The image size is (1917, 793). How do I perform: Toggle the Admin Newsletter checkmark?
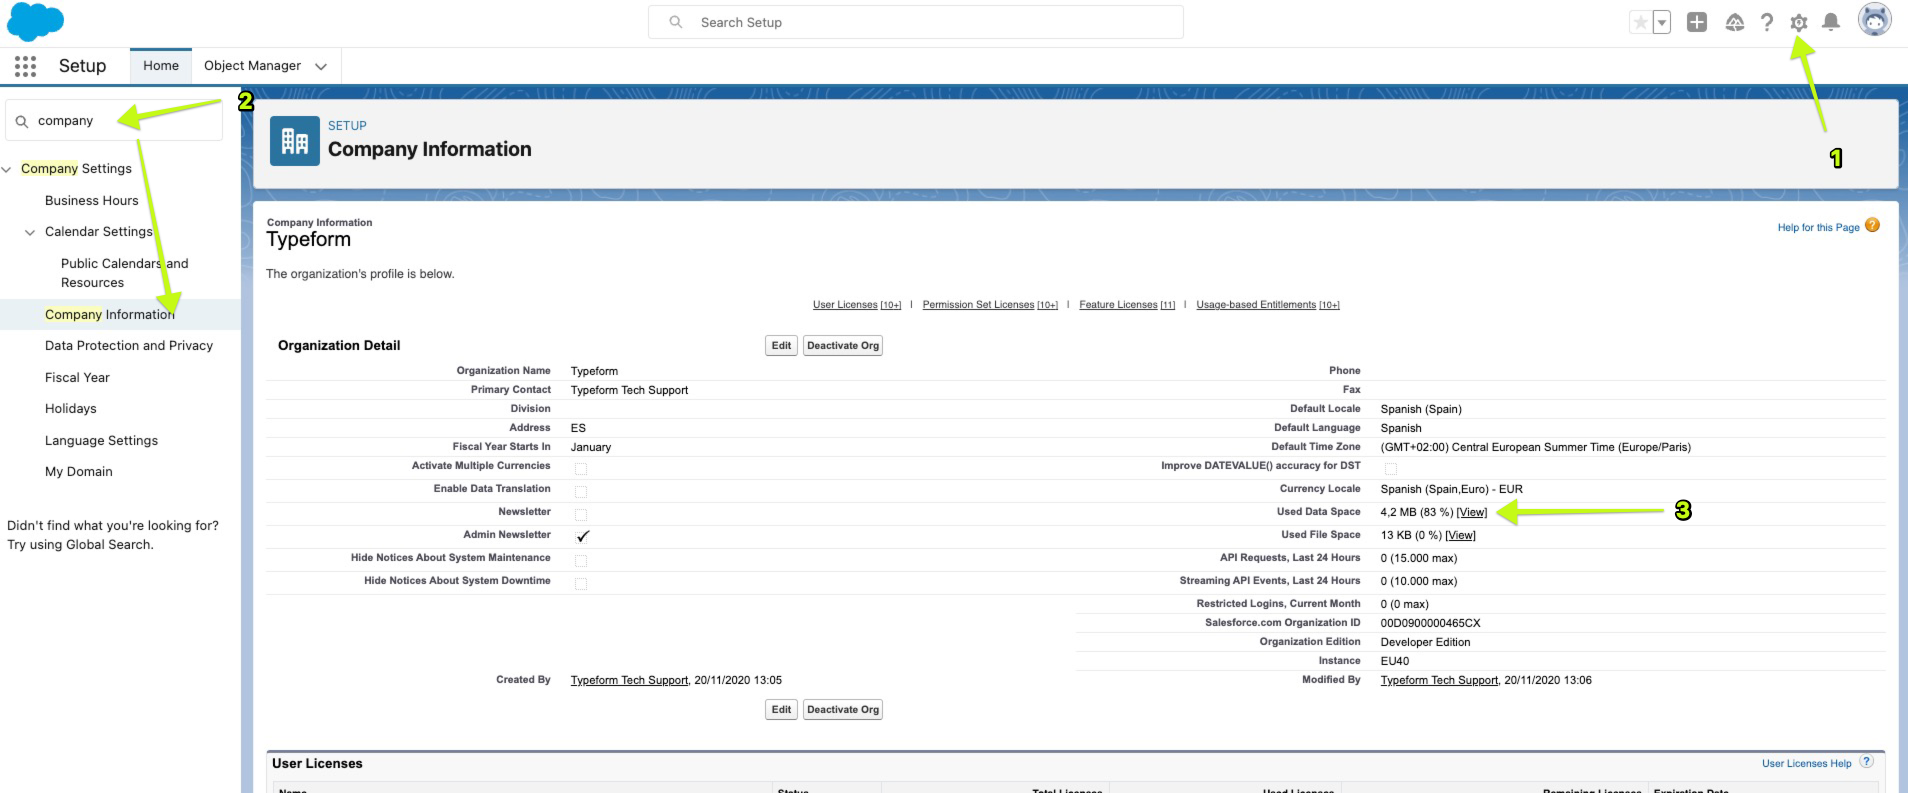pyautogui.click(x=583, y=536)
